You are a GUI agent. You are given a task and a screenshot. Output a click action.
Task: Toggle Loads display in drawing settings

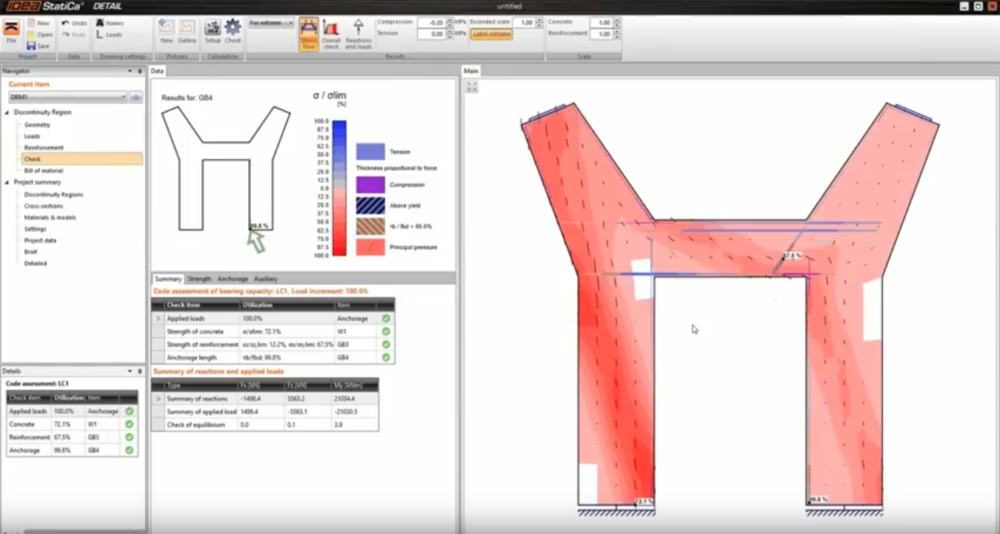110,34
